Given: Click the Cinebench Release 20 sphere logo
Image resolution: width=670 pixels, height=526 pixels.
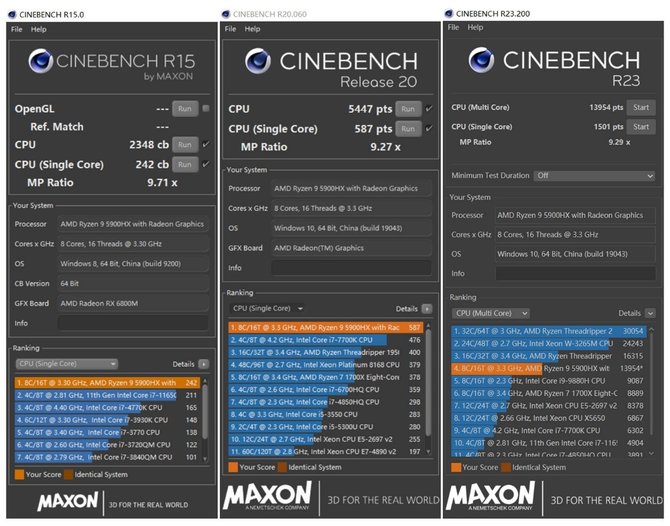Looking at the screenshot, I should [x=258, y=61].
